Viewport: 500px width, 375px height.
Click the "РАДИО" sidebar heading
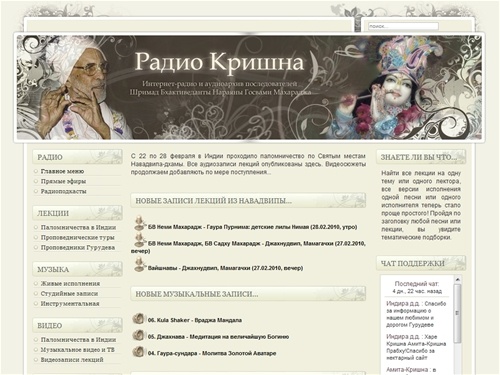tap(77, 157)
